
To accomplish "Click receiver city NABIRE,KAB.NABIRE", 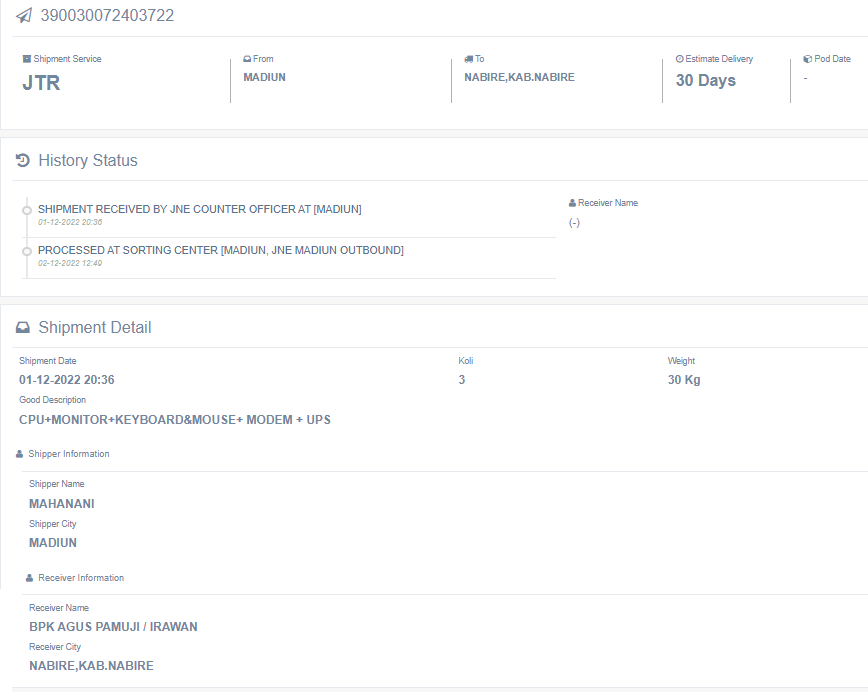I will (91, 666).
